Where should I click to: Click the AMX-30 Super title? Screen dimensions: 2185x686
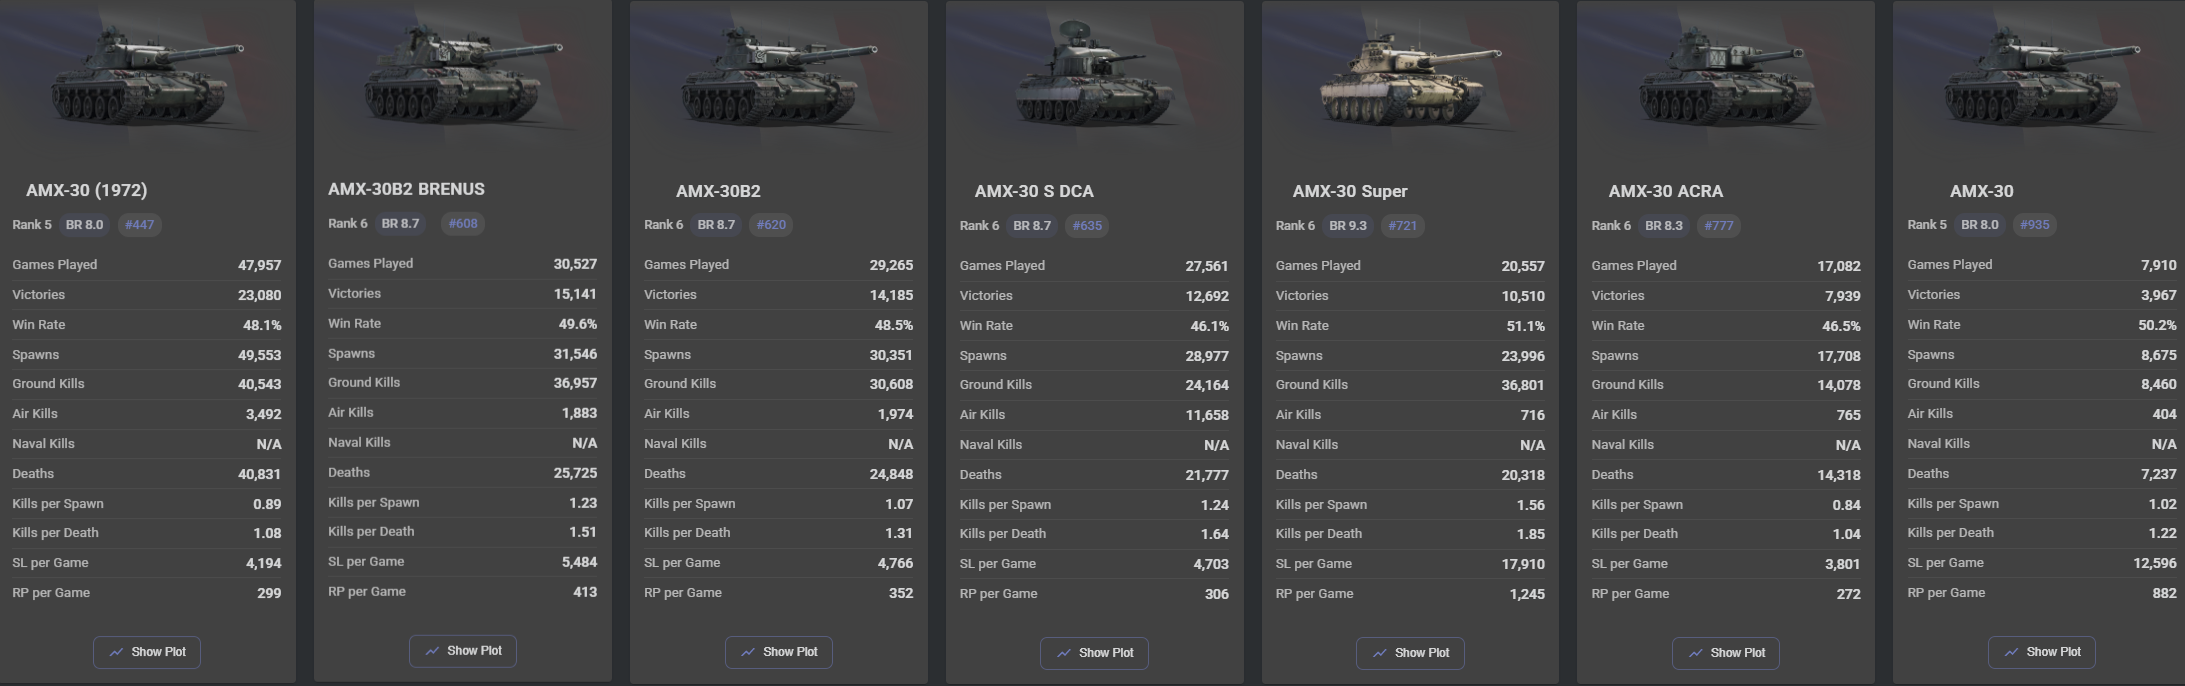click(x=1349, y=191)
